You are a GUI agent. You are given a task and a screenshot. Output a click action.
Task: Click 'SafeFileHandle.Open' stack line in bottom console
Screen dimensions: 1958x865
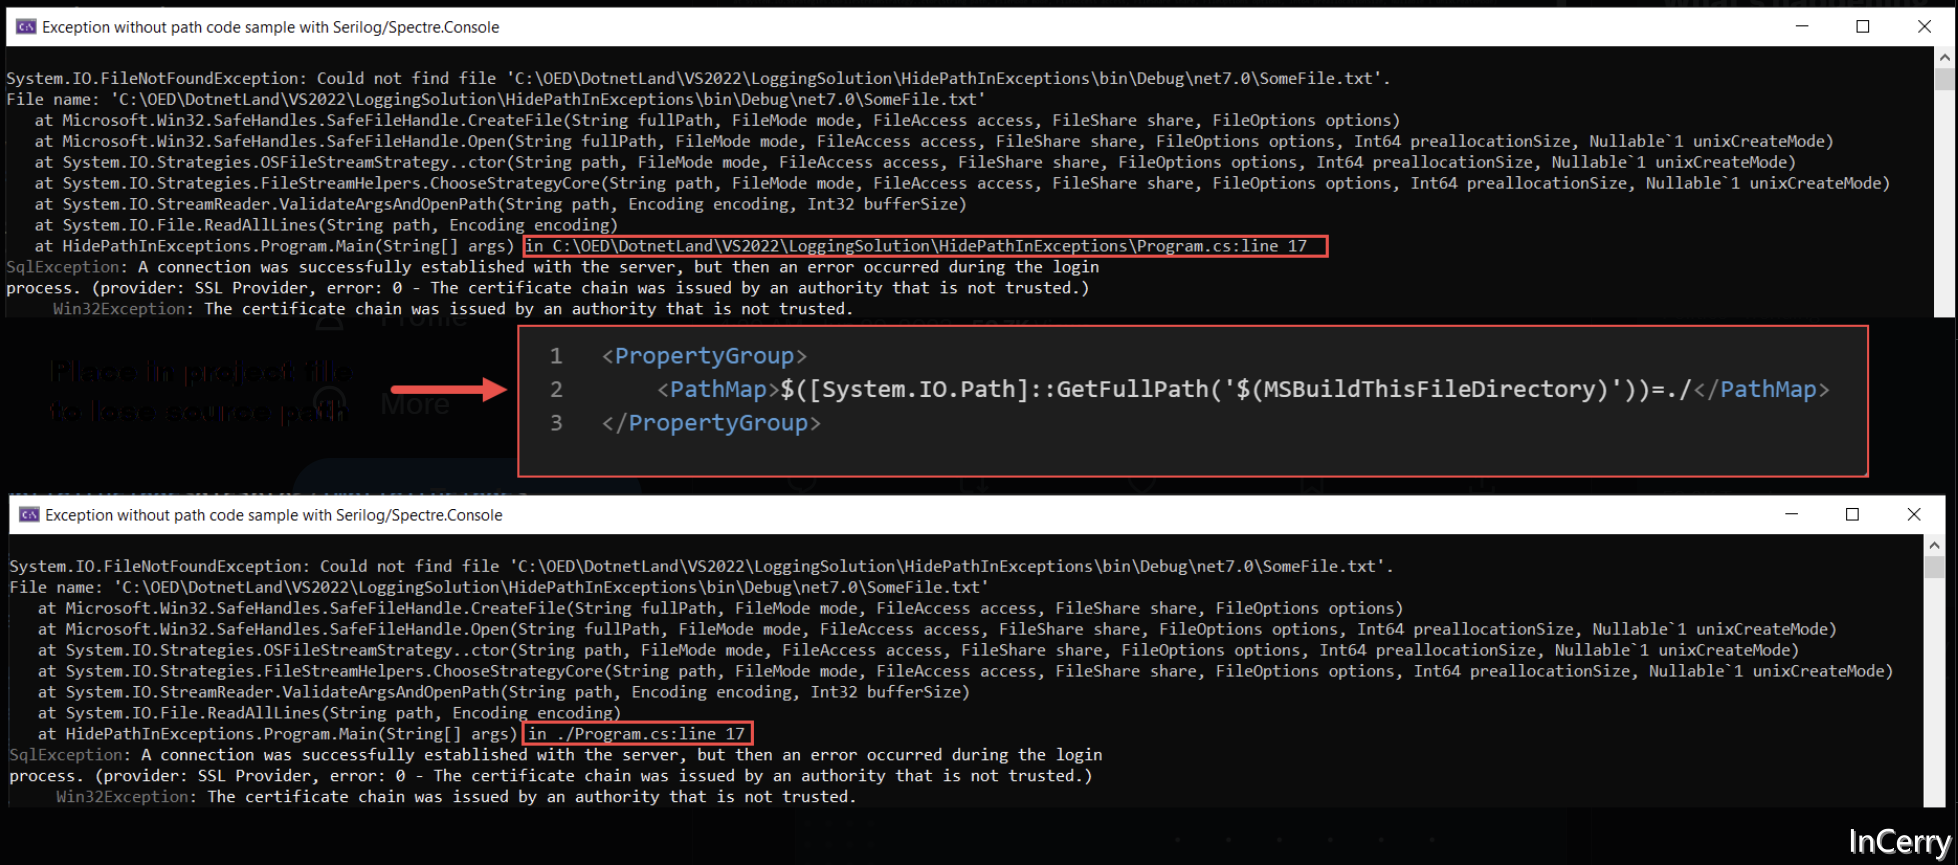coord(937,629)
